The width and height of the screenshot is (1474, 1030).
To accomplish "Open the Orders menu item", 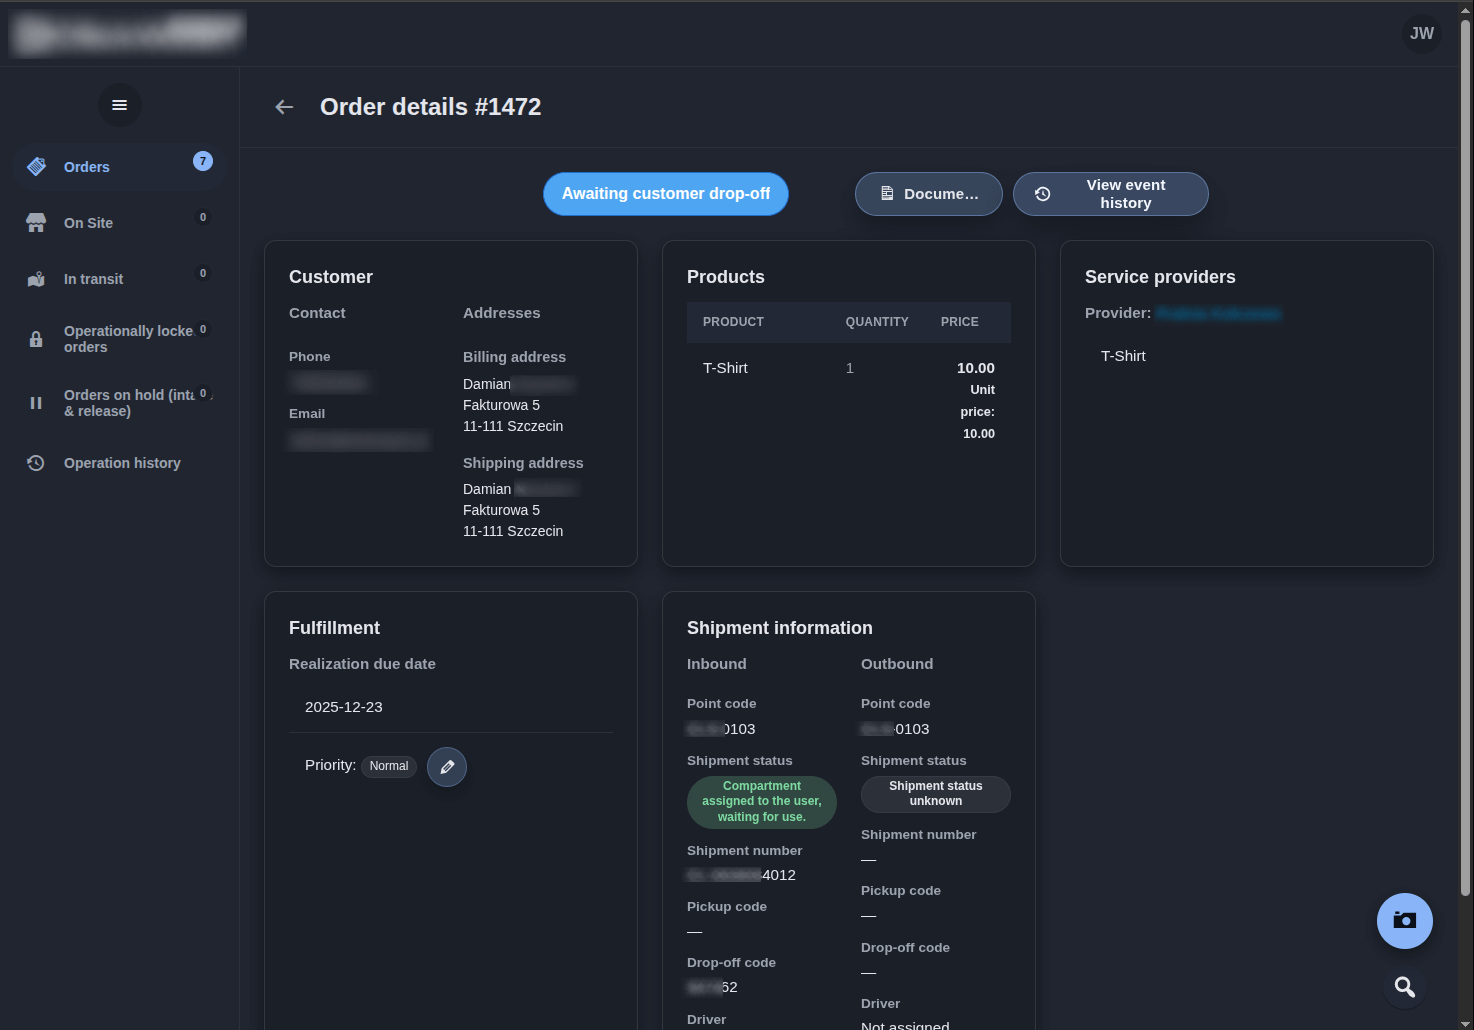I will 87,167.
